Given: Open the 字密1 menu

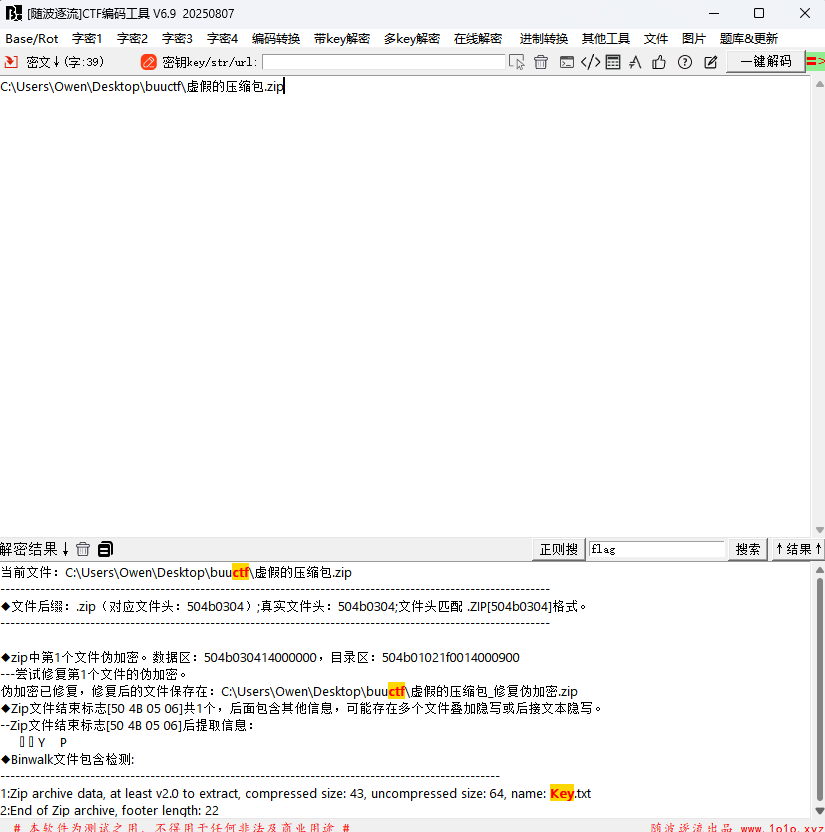Looking at the screenshot, I should 87,39.
